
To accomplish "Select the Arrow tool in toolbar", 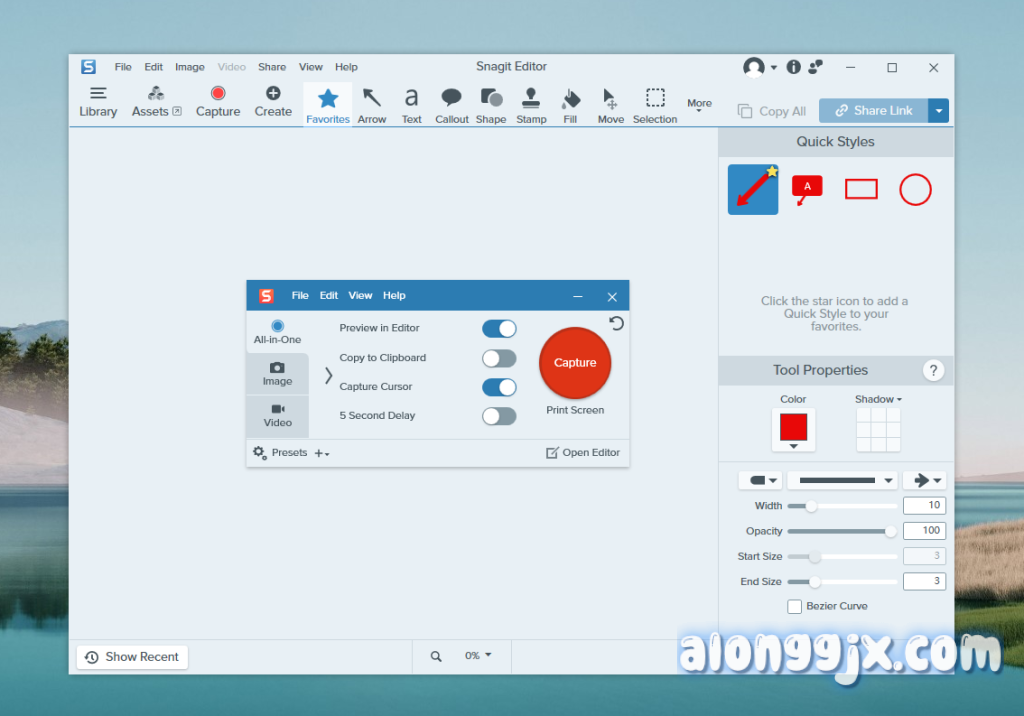I will (x=372, y=104).
